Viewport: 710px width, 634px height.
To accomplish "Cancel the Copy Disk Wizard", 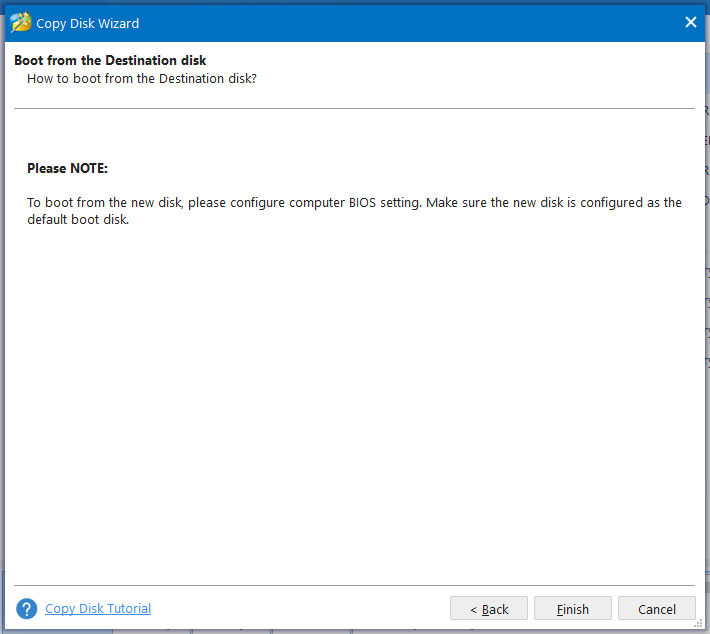I will (x=657, y=608).
